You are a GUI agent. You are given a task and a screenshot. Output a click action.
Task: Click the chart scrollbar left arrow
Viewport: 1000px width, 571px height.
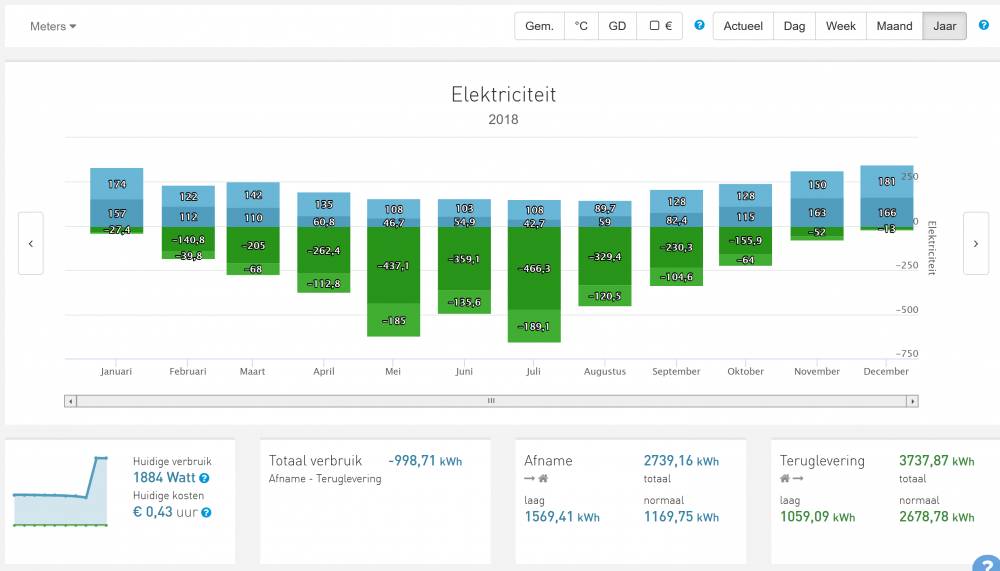point(70,401)
